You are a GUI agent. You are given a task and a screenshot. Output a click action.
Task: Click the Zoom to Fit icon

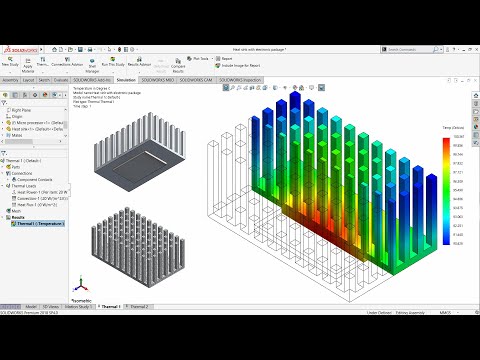tap(226, 88)
